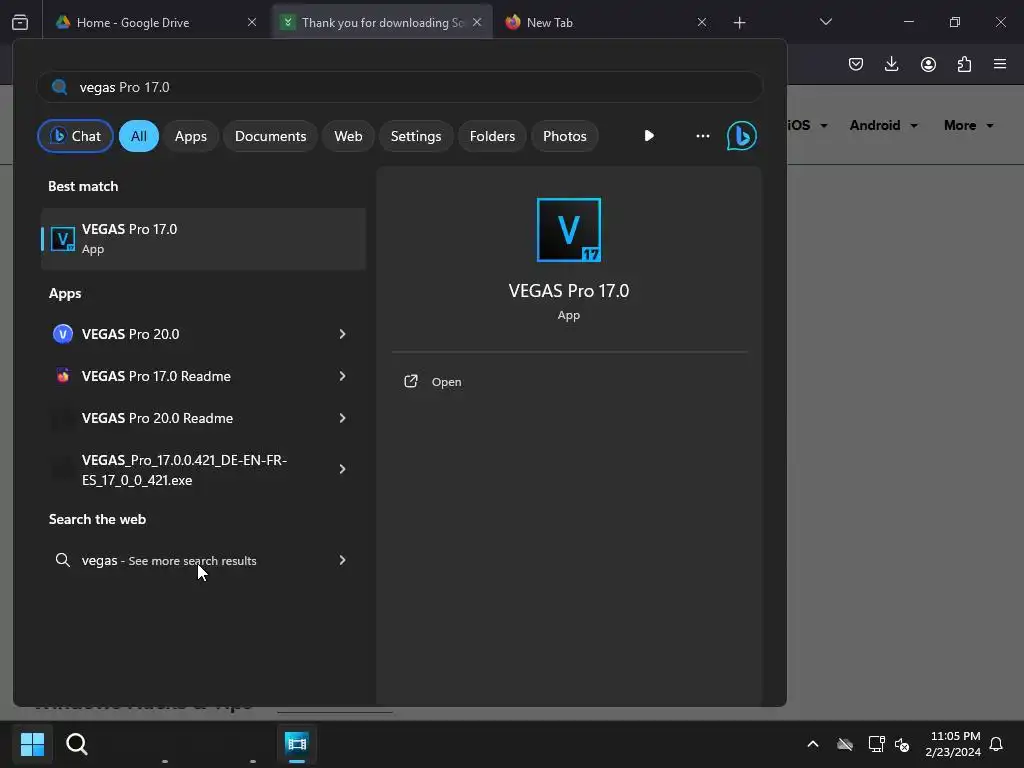The height and width of the screenshot is (768, 1024).
Task: Open network status tray icon
Action: pyautogui.click(x=876, y=744)
